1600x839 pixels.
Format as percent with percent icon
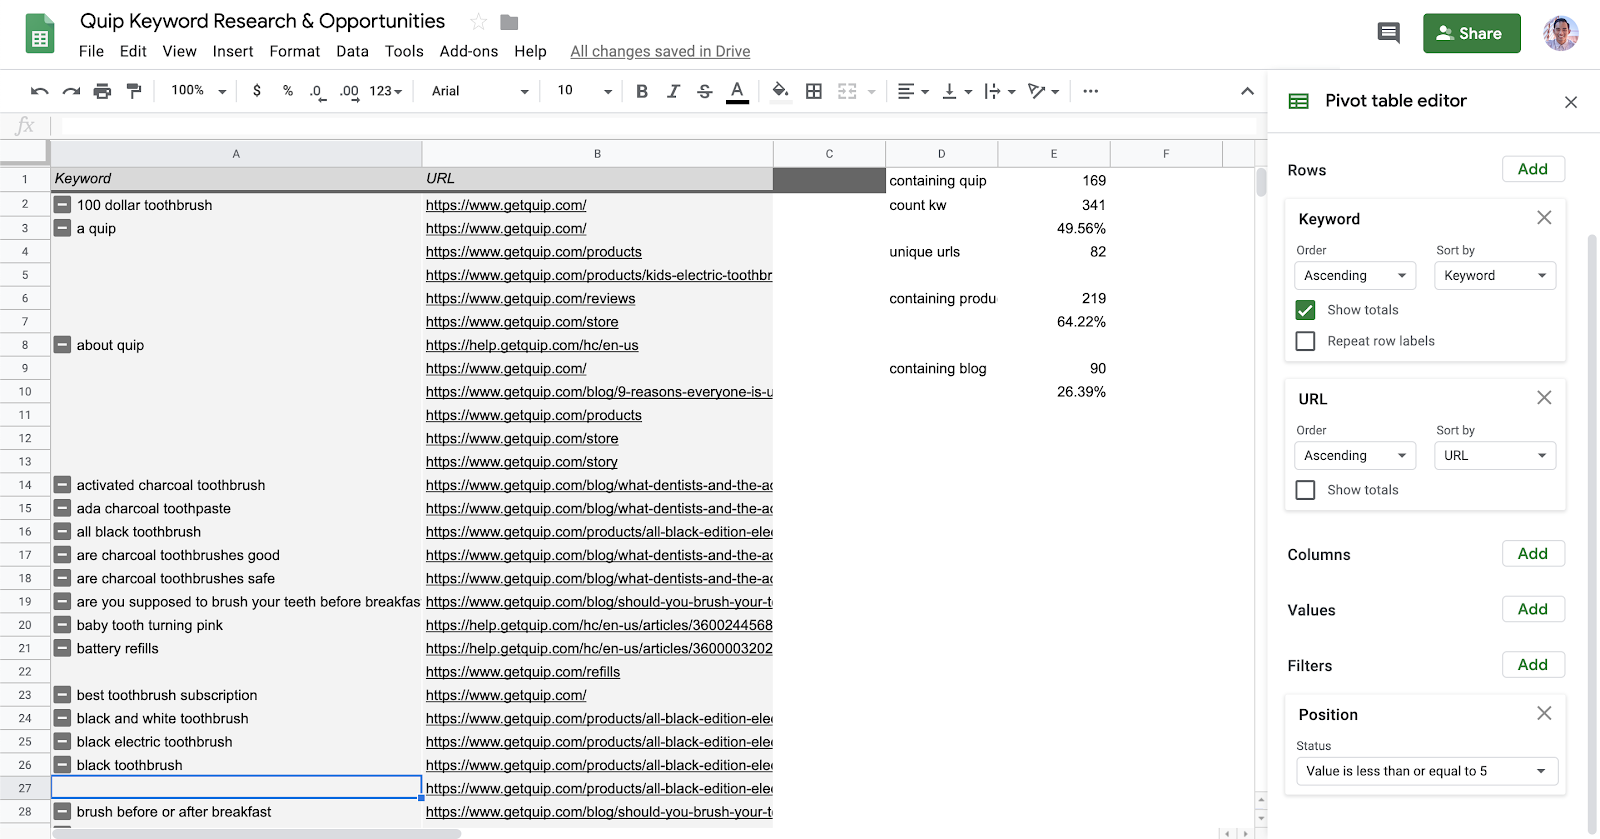(x=288, y=91)
